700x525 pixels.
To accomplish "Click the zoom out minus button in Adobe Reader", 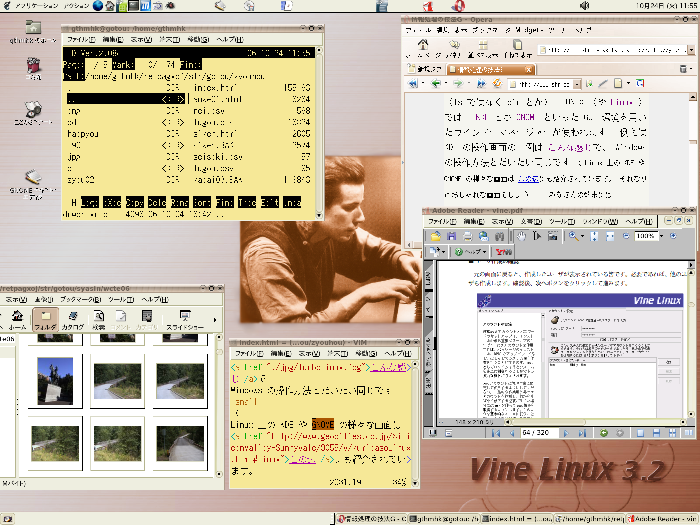I will pos(626,236).
